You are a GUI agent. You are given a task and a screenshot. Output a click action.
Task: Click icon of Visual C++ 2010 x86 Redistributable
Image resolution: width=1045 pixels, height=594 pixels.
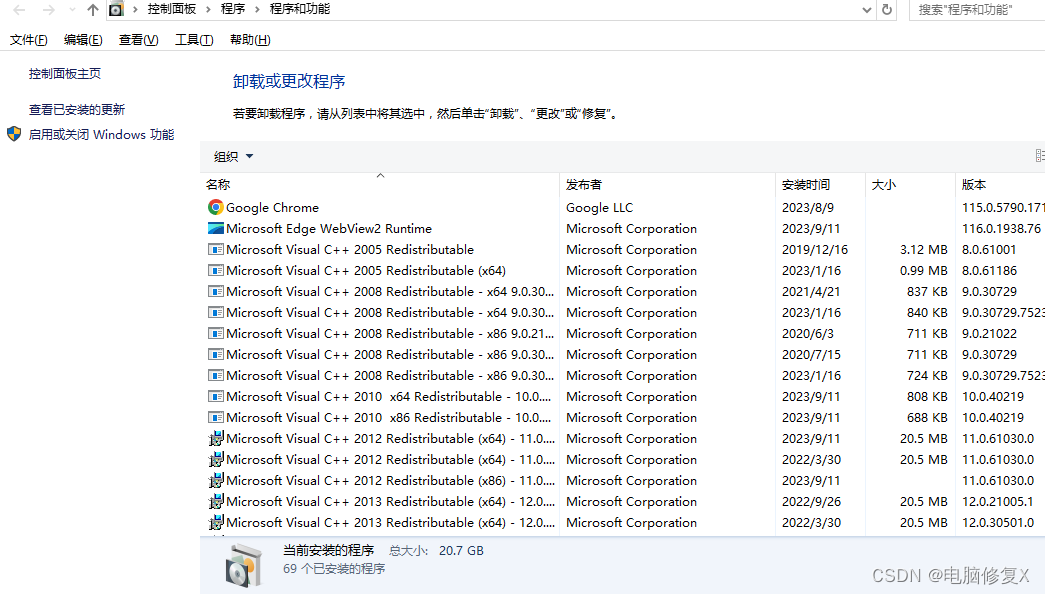(215, 417)
